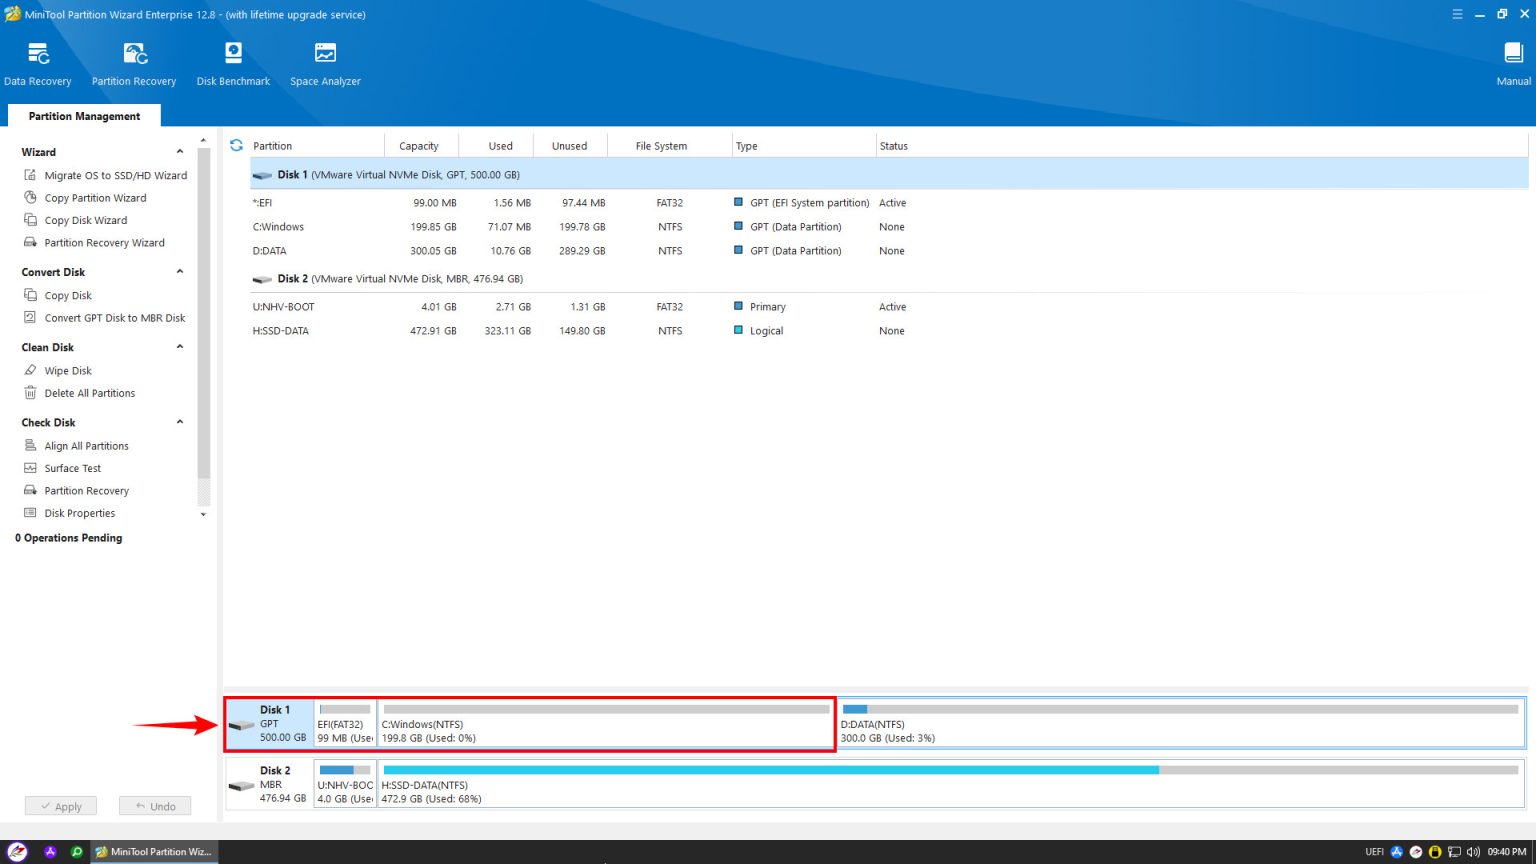Open the volume control in the system tray
Image resolution: width=1536 pixels, height=864 pixels.
tap(1473, 851)
